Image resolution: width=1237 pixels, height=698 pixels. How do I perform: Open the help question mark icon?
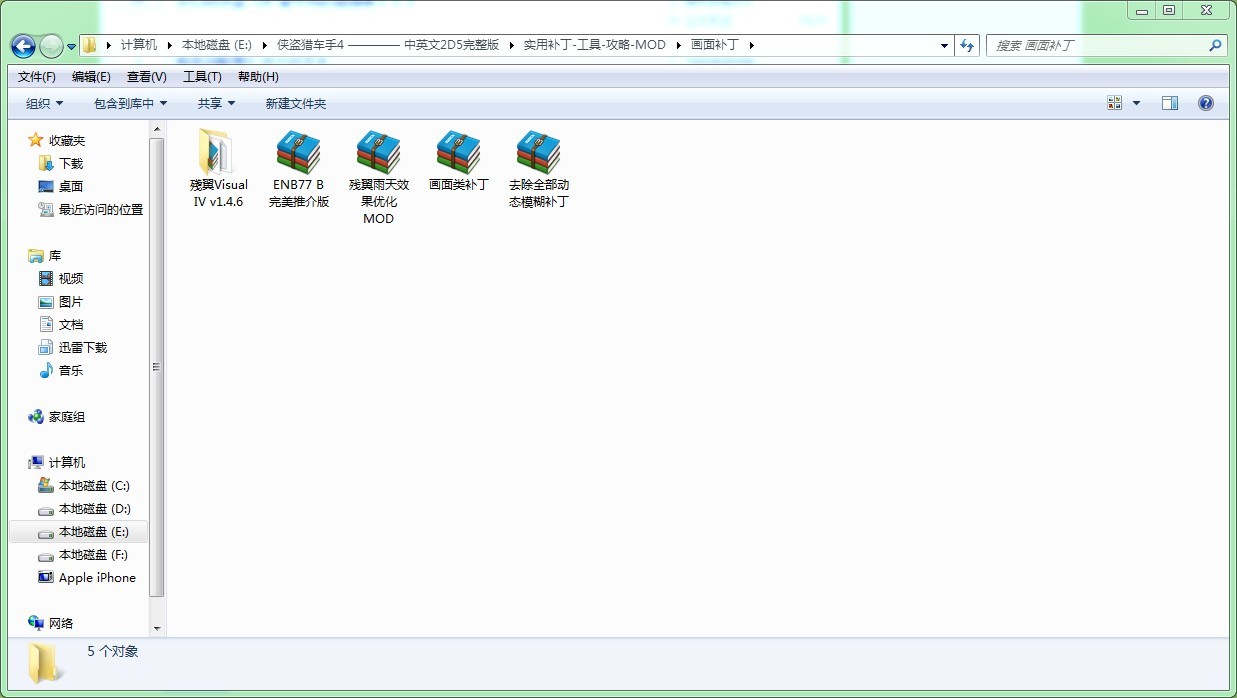pos(1206,103)
